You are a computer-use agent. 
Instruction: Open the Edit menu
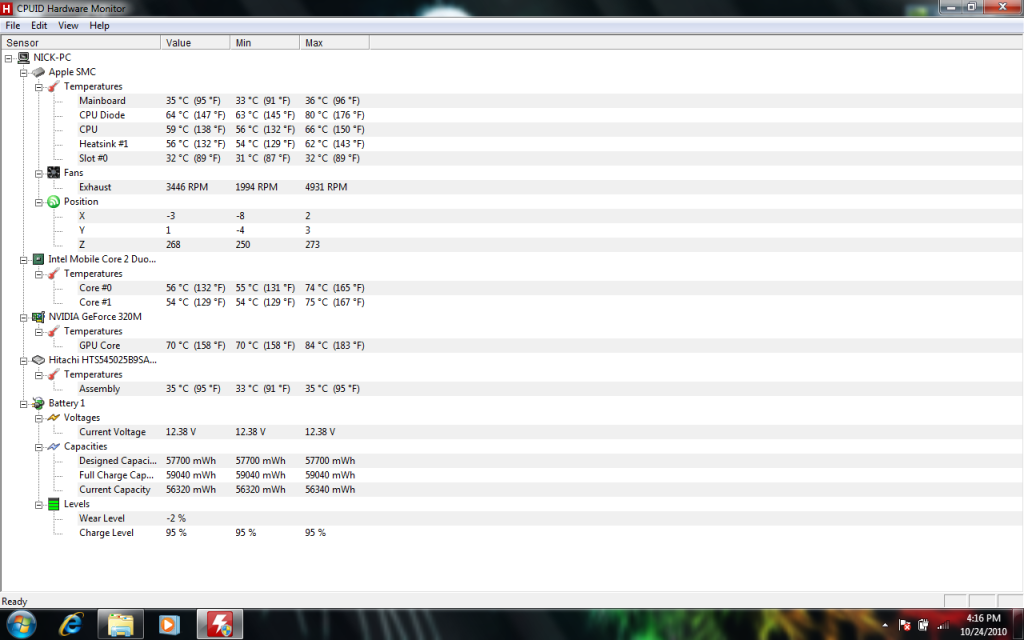tap(39, 25)
